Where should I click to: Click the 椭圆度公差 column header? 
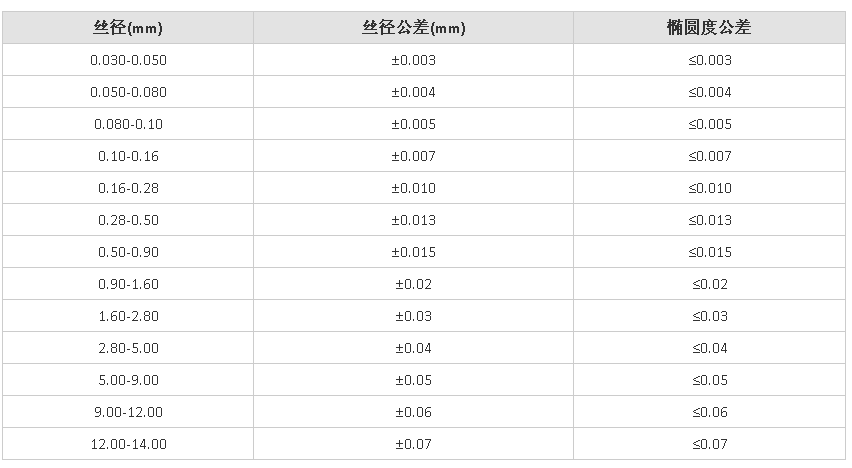(x=709, y=28)
